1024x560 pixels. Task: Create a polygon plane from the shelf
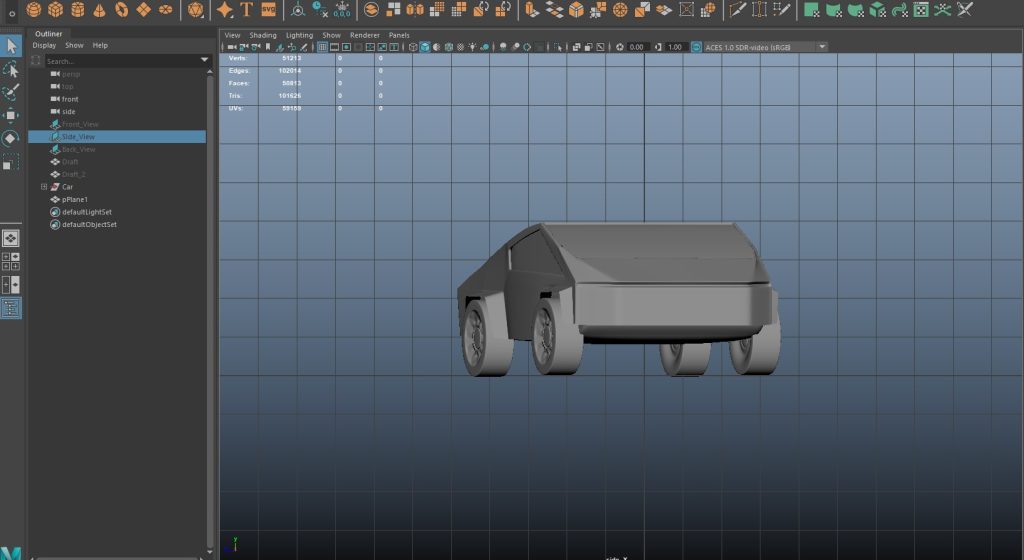(x=144, y=9)
